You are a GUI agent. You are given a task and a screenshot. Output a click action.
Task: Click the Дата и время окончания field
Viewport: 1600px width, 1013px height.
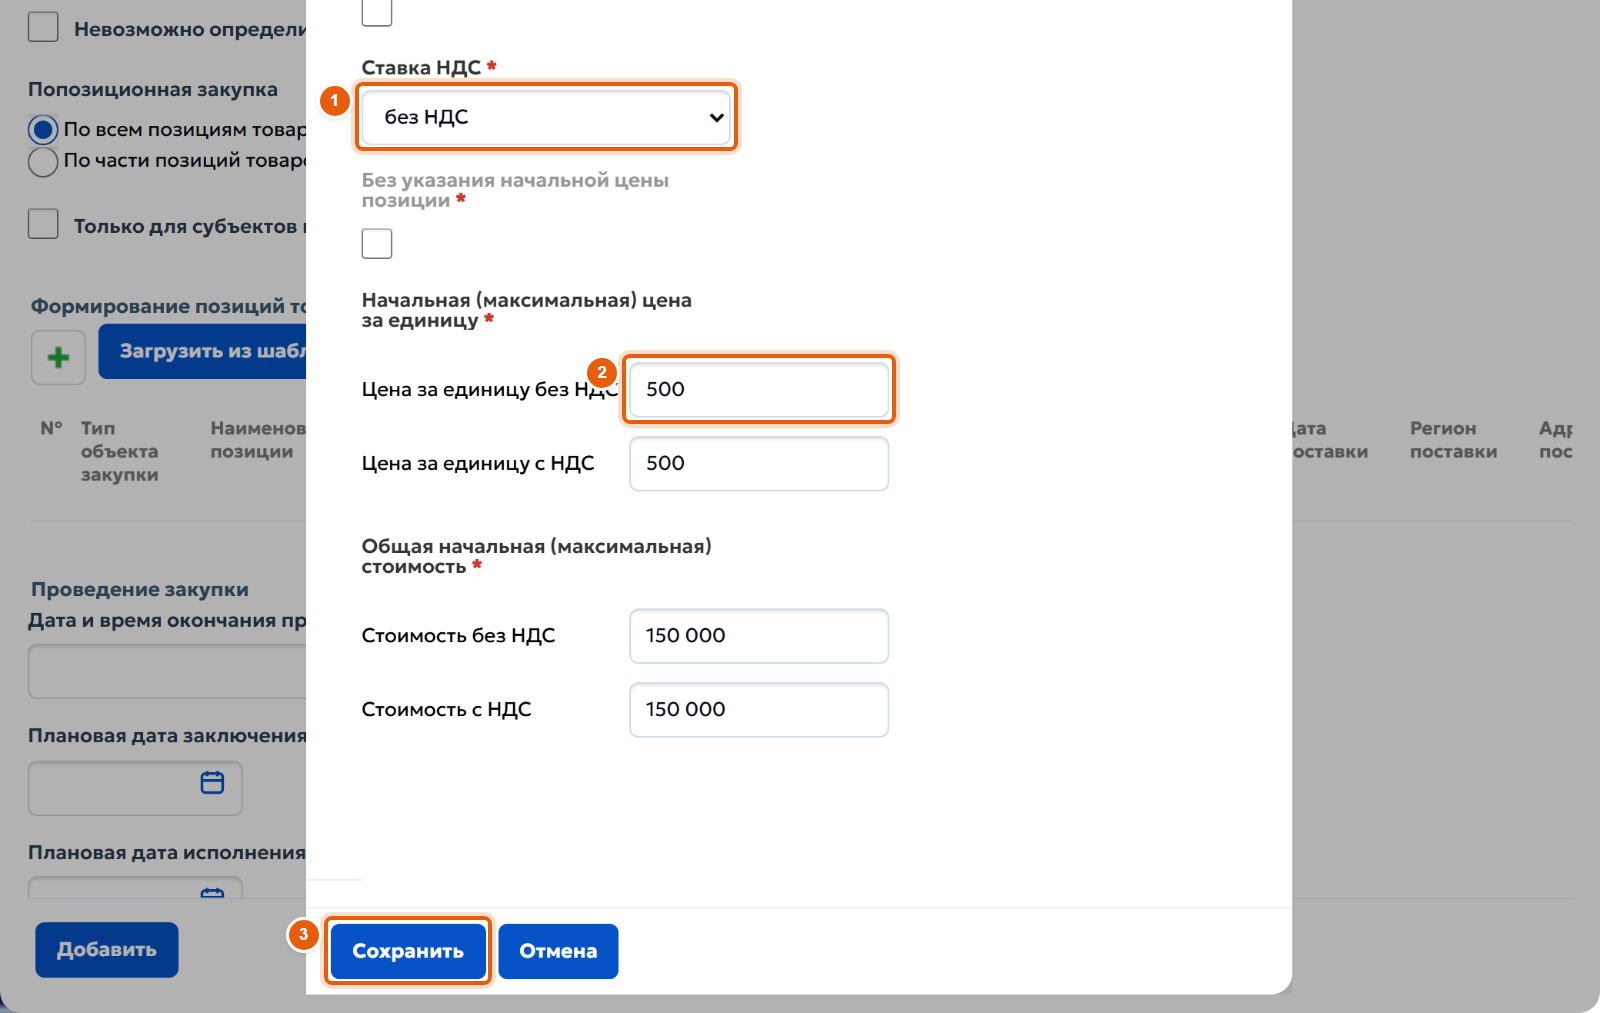[x=167, y=671]
